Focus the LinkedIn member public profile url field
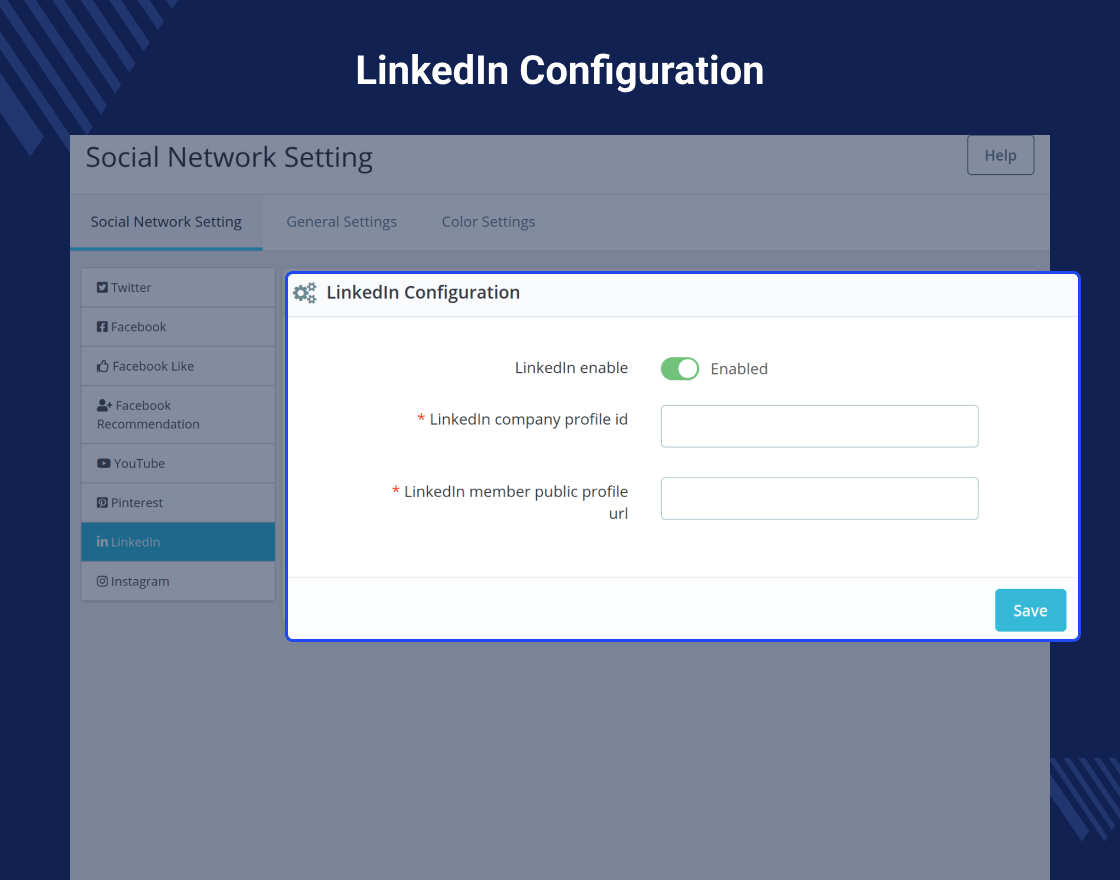This screenshot has width=1120, height=880. point(819,499)
